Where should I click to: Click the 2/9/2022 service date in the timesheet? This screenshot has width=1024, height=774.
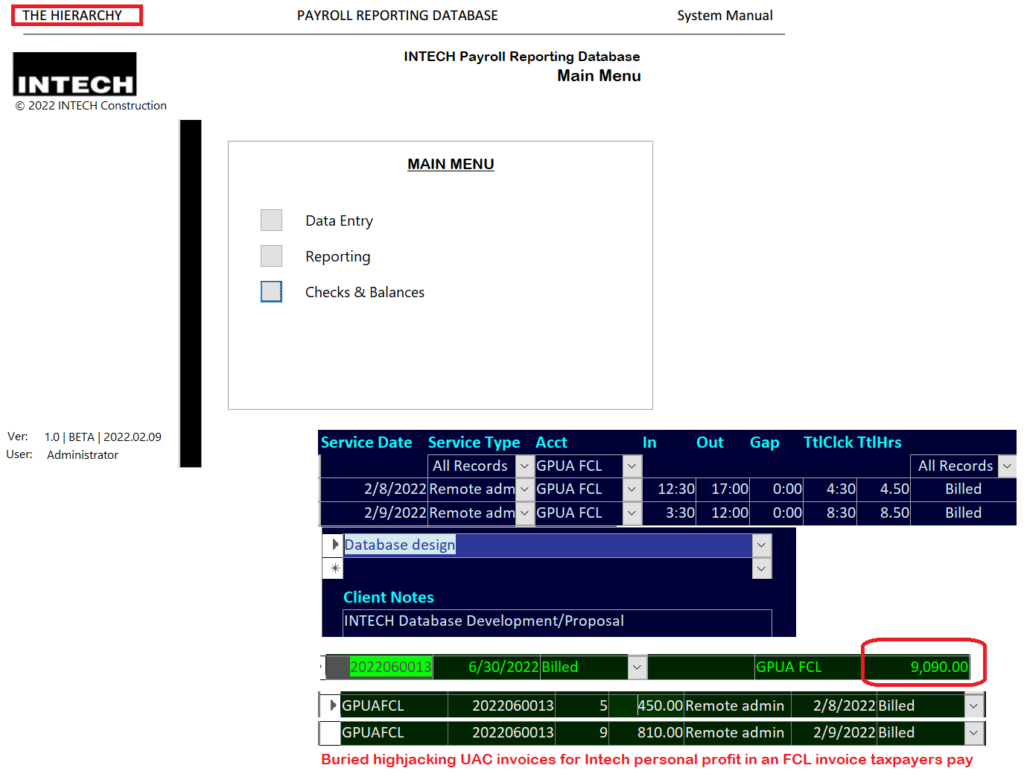pyautogui.click(x=374, y=513)
